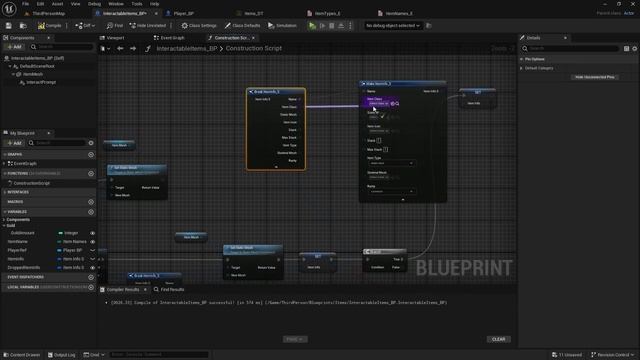The height and width of the screenshot is (360, 640).
Task: Add a new variable with the plus icon
Action: tap(91, 212)
